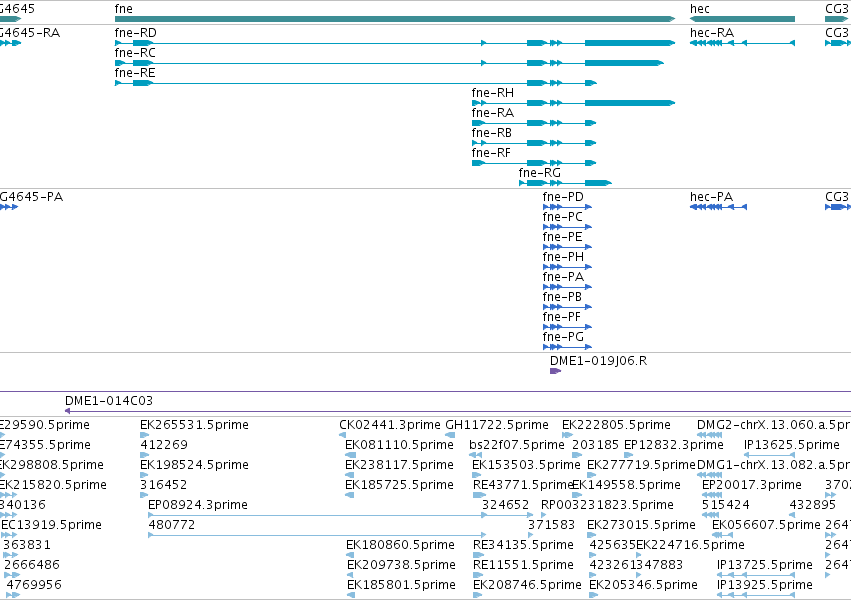Select the EK180860.5prime feature
851x600 pixels.
[351, 554]
